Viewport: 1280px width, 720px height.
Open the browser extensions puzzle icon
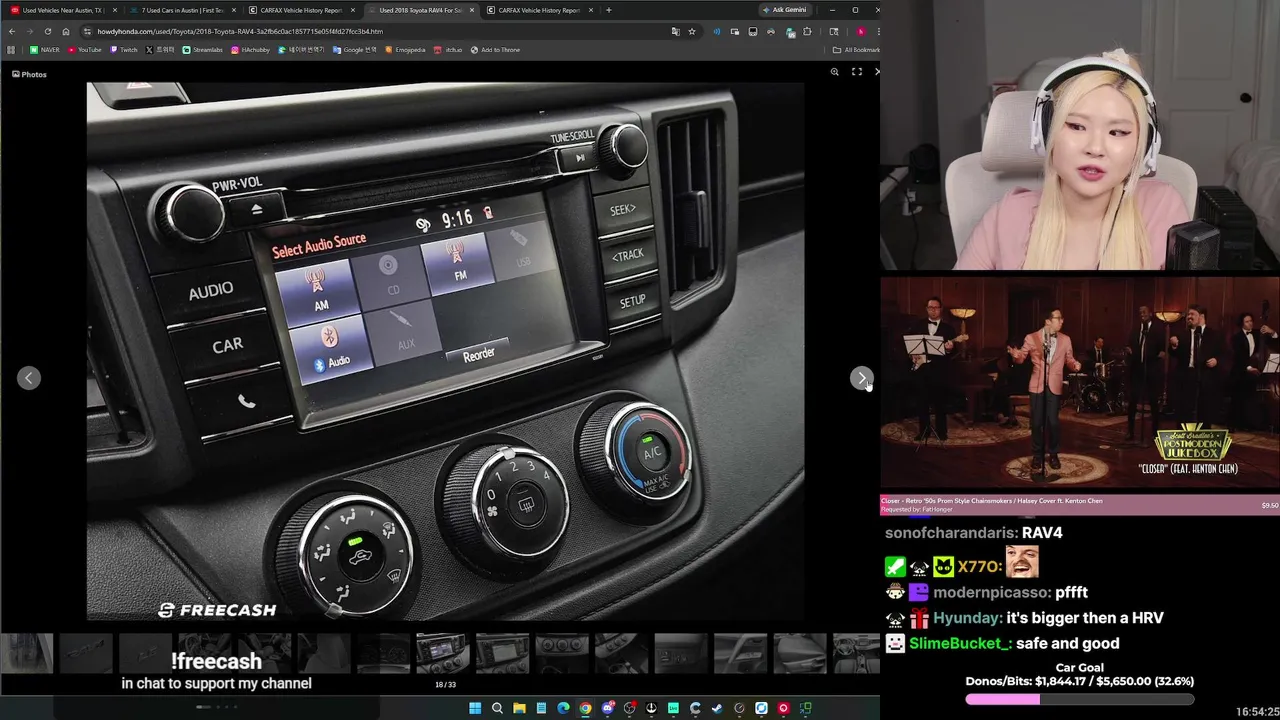point(807,31)
